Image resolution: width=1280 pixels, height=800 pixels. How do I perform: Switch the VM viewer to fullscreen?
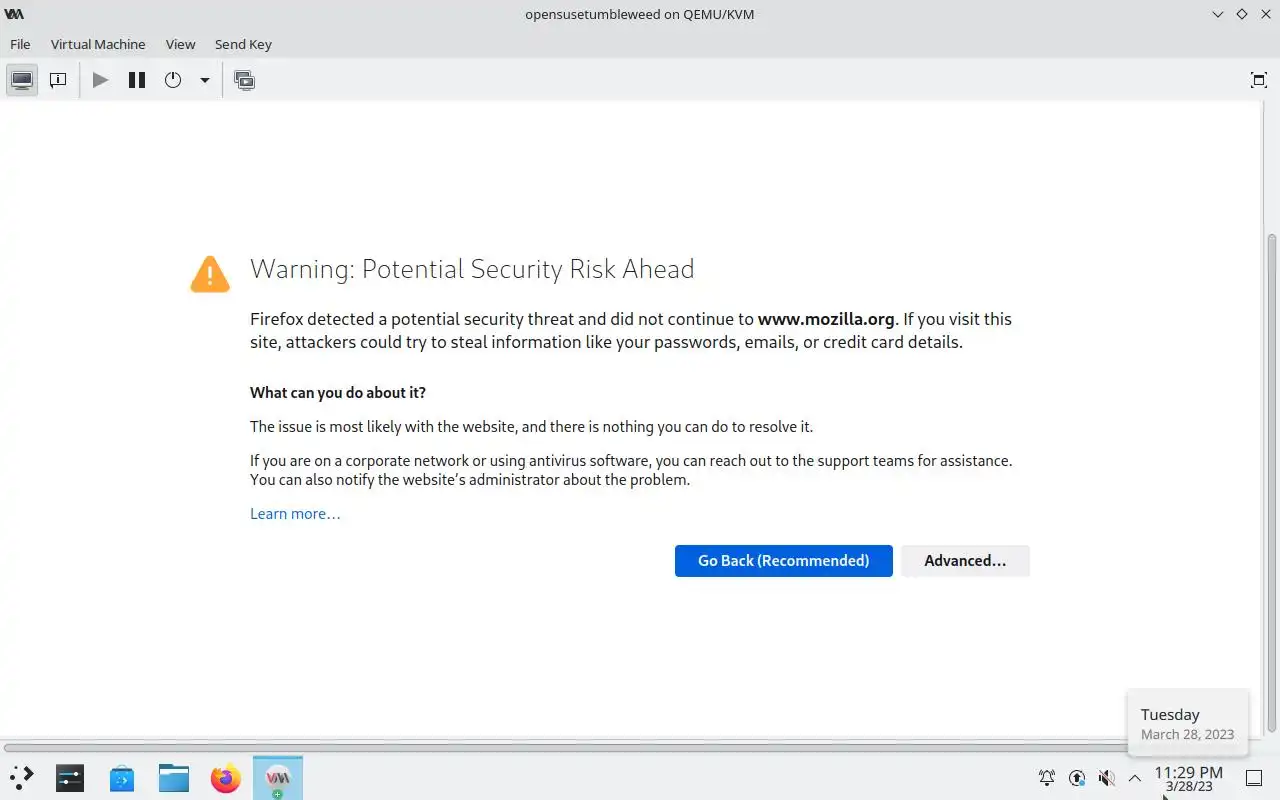pos(1259,80)
